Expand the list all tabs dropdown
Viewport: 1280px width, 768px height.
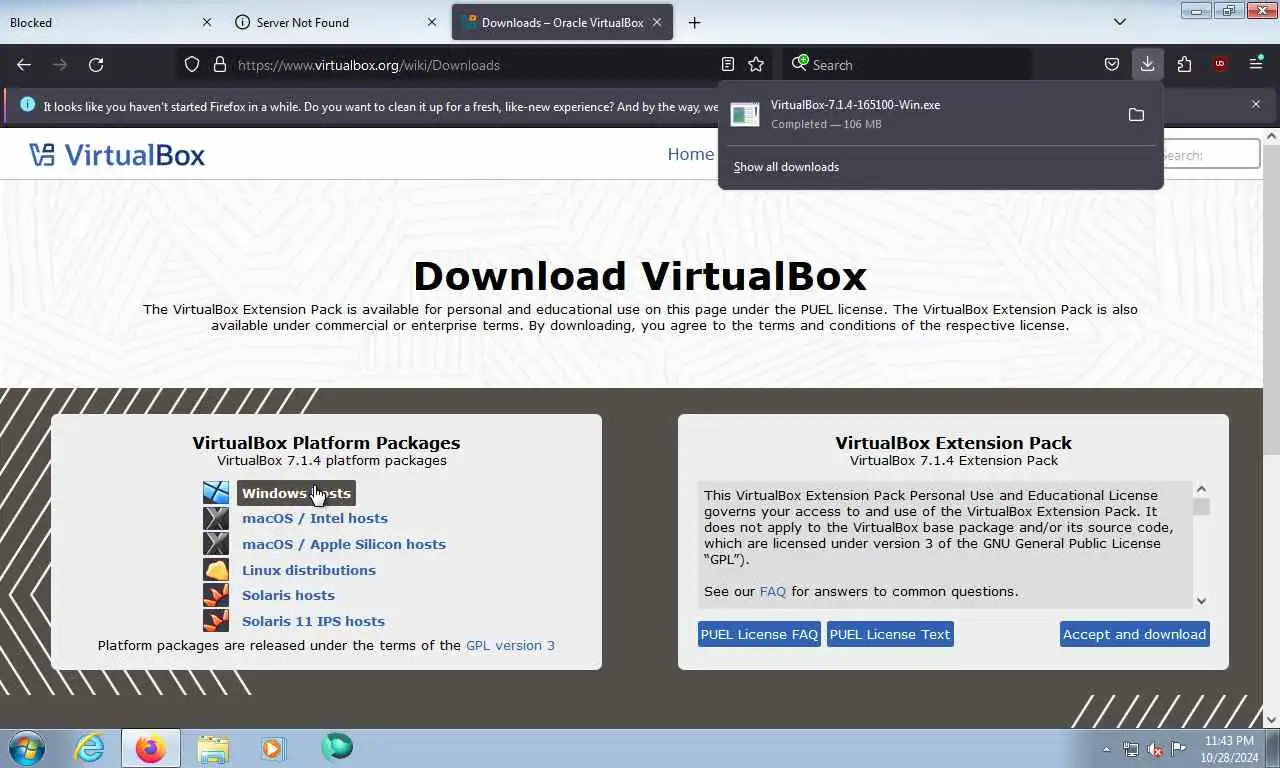coord(1120,22)
